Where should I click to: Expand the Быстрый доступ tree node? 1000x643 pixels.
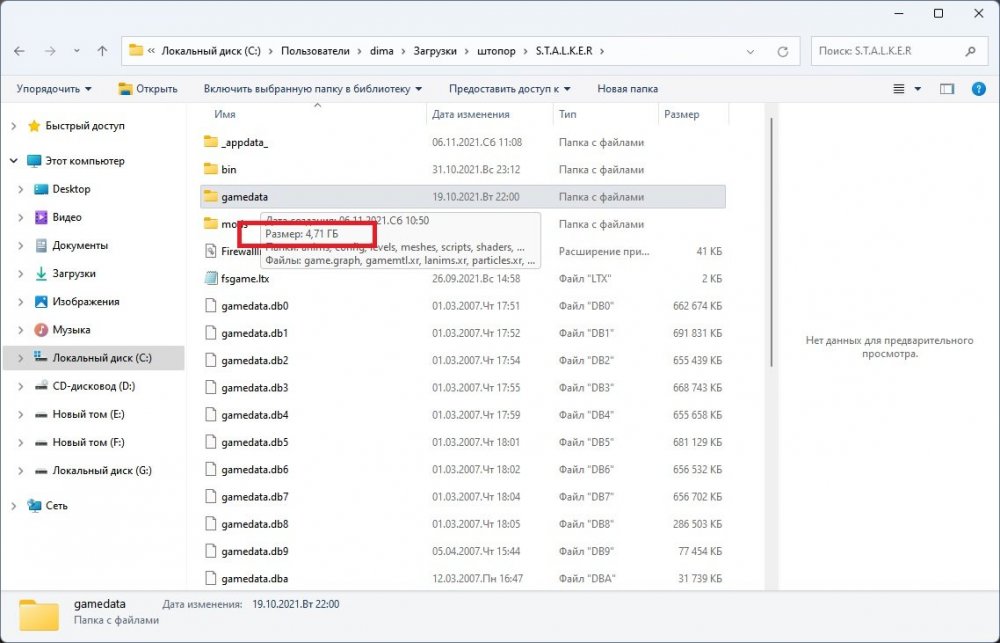13,126
